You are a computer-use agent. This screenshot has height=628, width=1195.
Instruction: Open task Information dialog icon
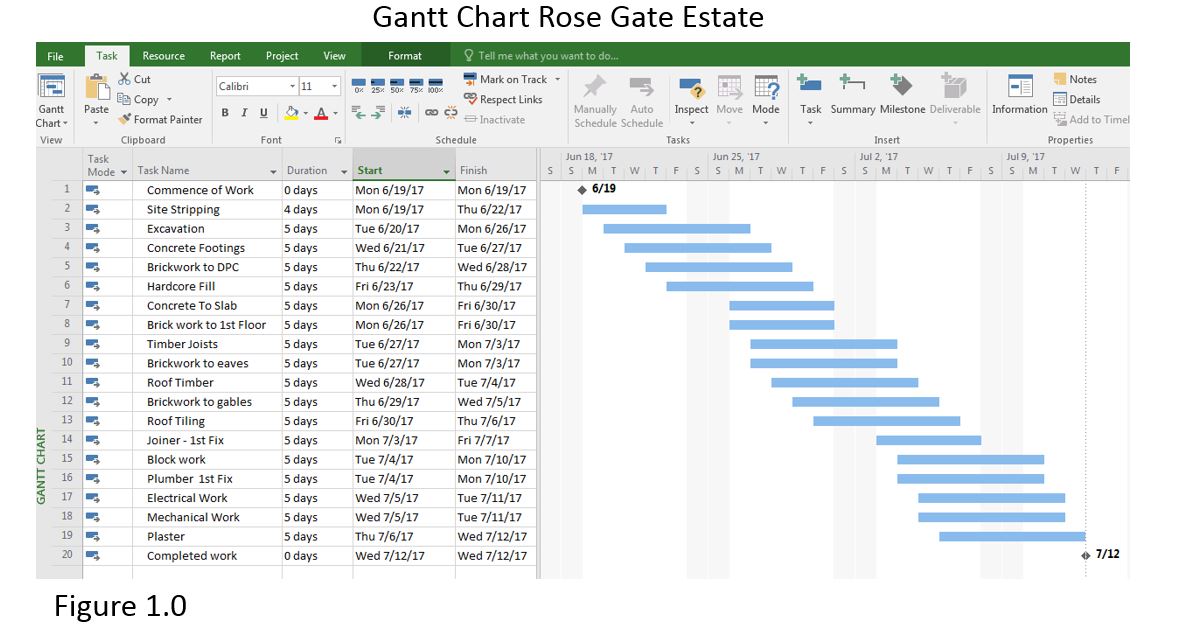(x=1019, y=97)
